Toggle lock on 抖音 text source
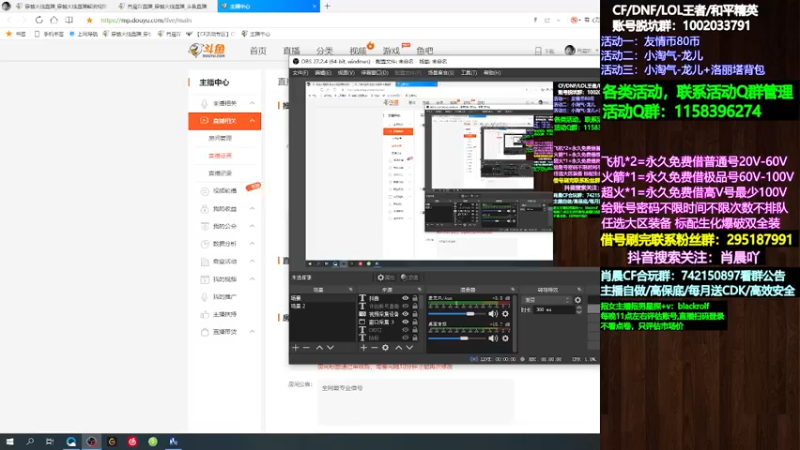The width and height of the screenshot is (800, 450). tap(415, 298)
